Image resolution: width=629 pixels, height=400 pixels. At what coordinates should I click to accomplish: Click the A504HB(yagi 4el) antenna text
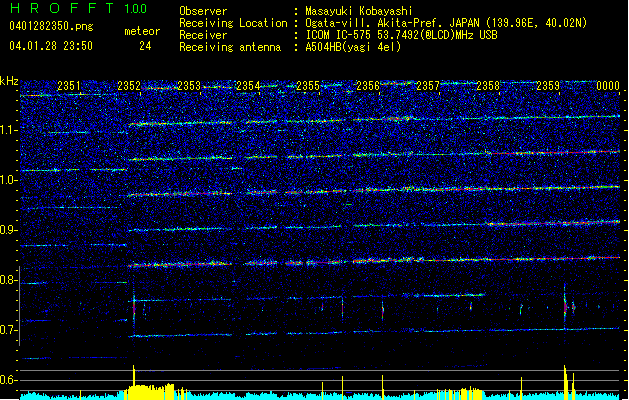click(353, 47)
